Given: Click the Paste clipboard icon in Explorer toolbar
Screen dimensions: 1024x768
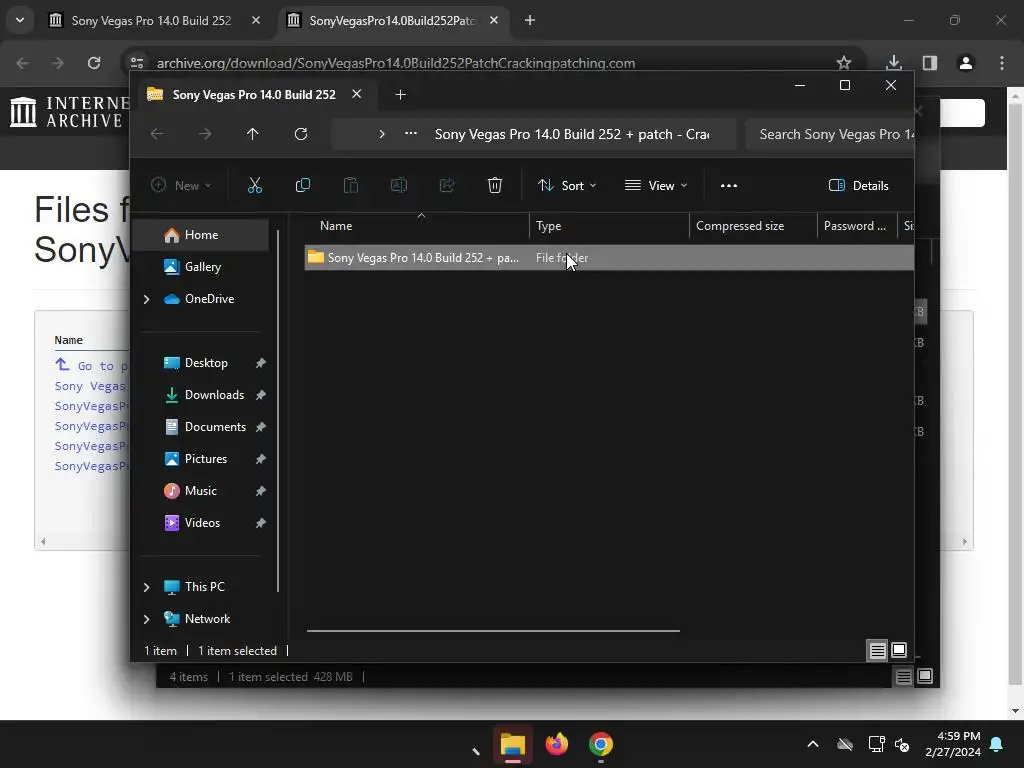Looking at the screenshot, I should [x=351, y=185].
